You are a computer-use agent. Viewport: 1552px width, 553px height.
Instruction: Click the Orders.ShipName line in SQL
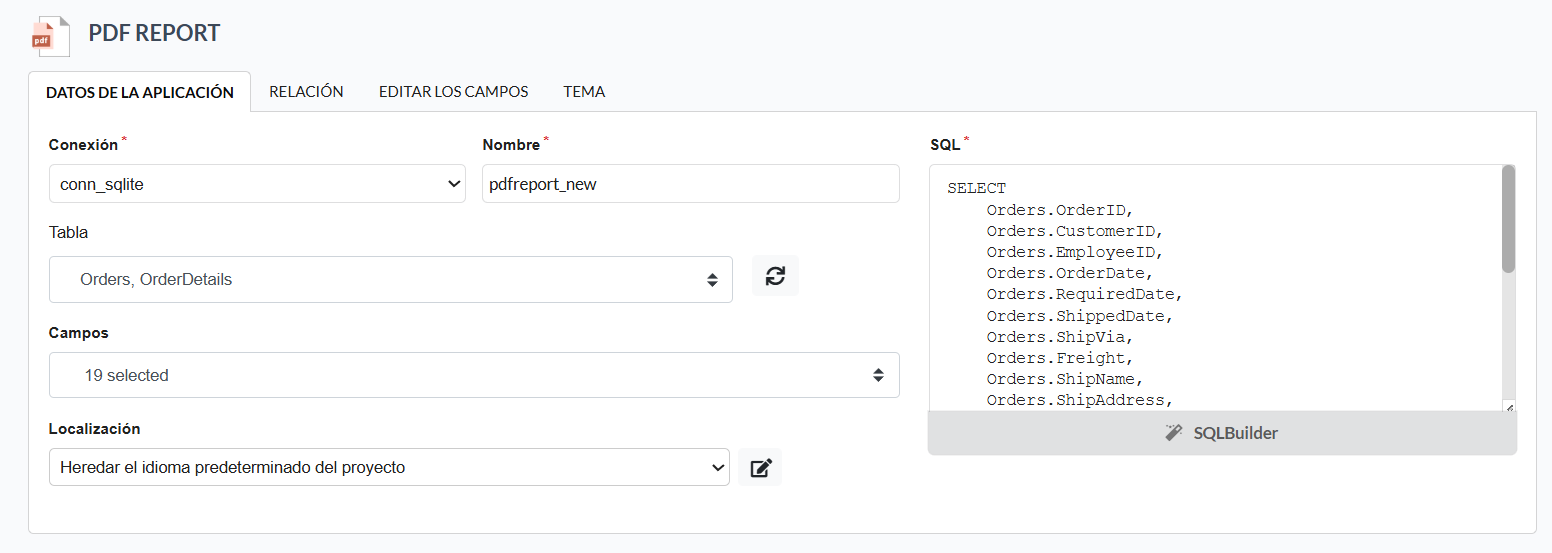click(x=1064, y=379)
